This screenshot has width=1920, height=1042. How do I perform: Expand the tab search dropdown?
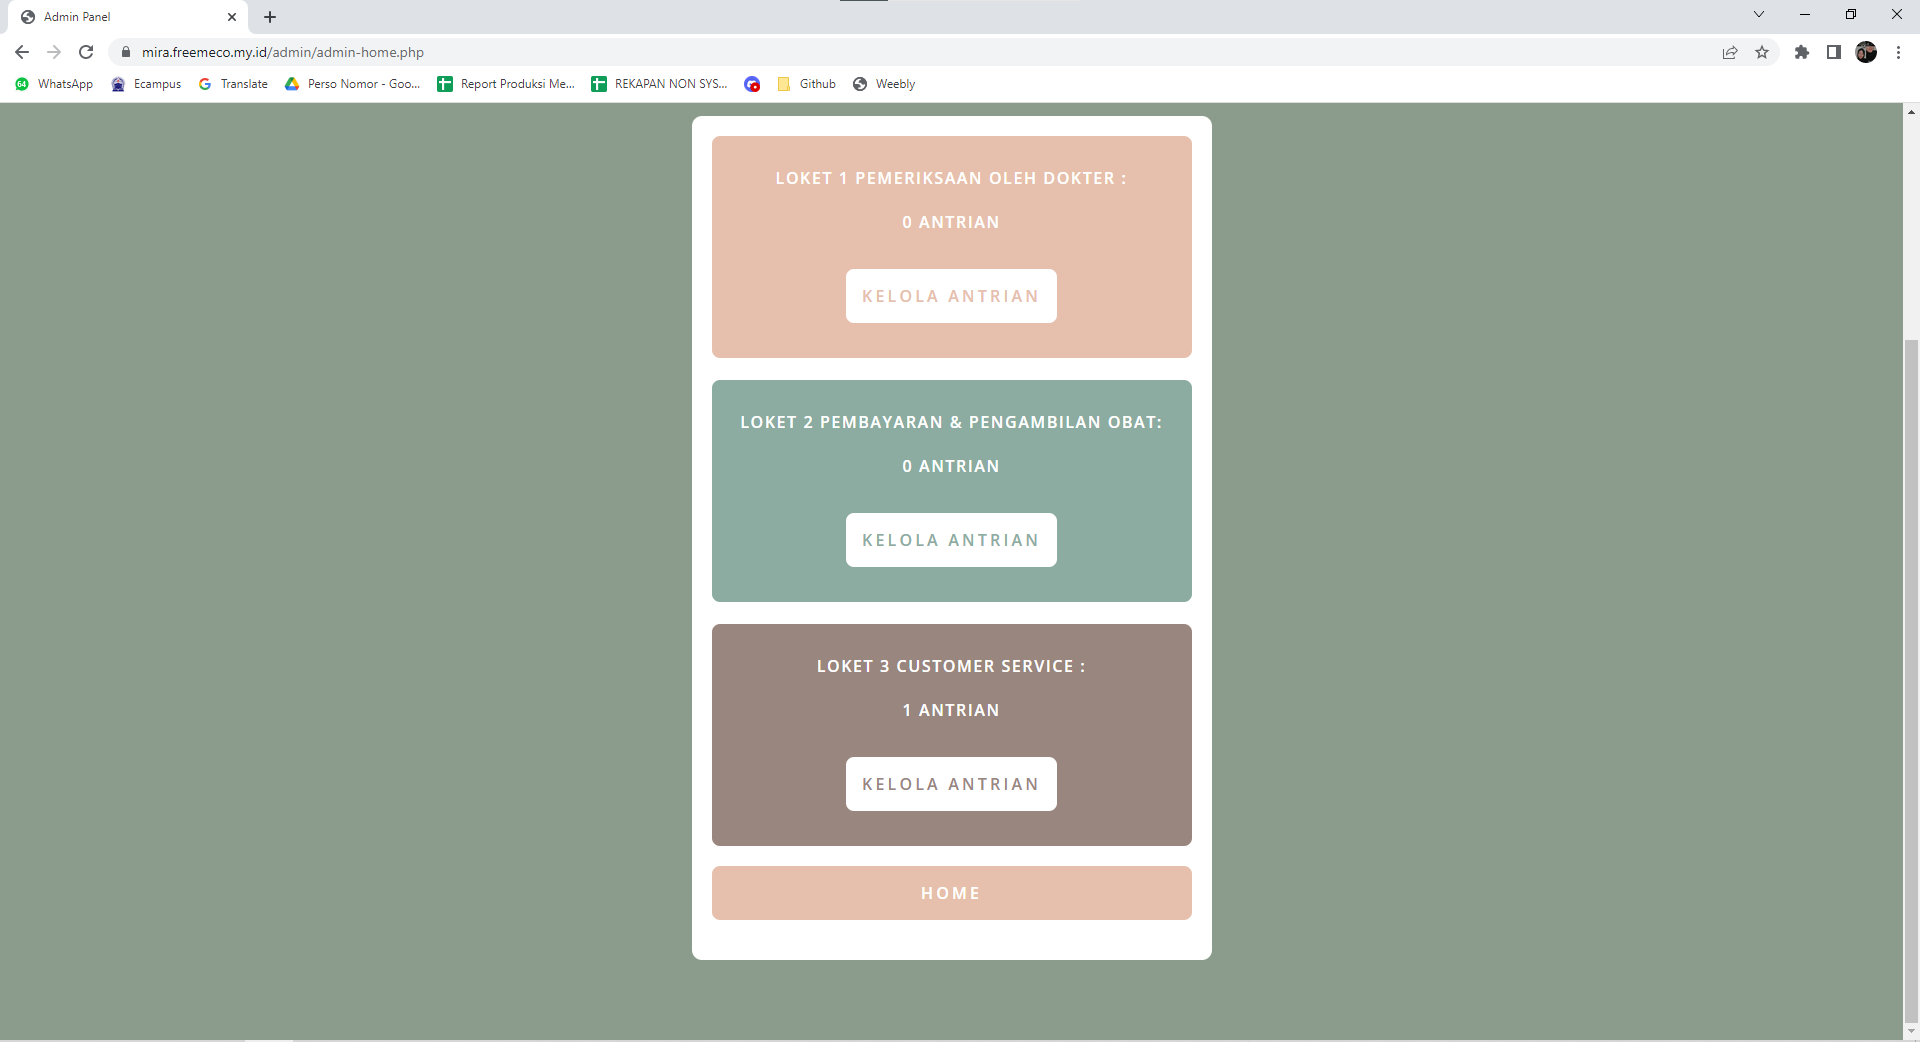(x=1759, y=14)
